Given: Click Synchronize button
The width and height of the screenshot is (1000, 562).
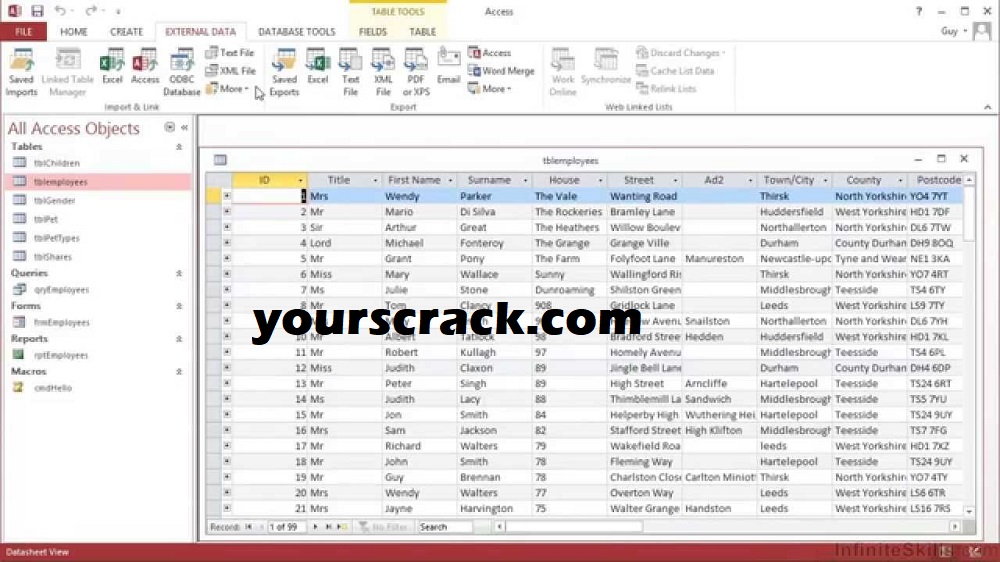Looking at the screenshot, I should pos(606,67).
